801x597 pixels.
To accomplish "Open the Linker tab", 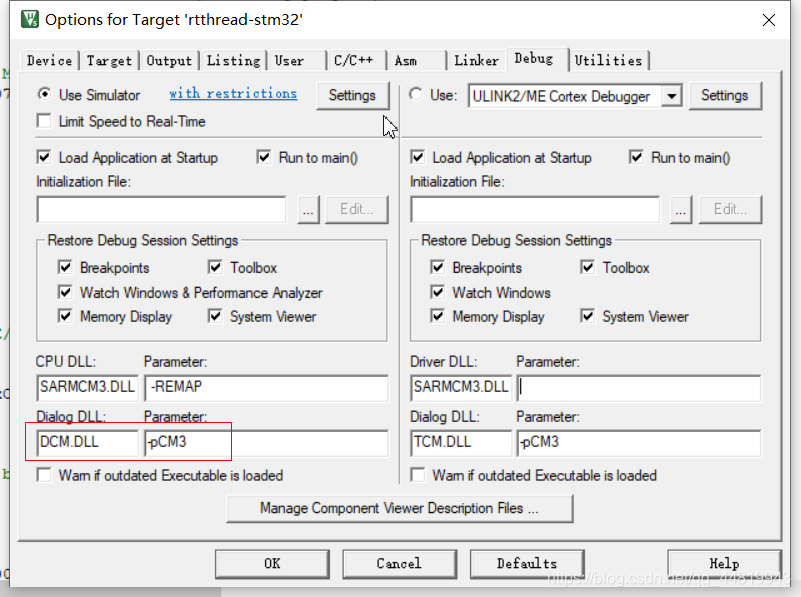I will click(477, 61).
